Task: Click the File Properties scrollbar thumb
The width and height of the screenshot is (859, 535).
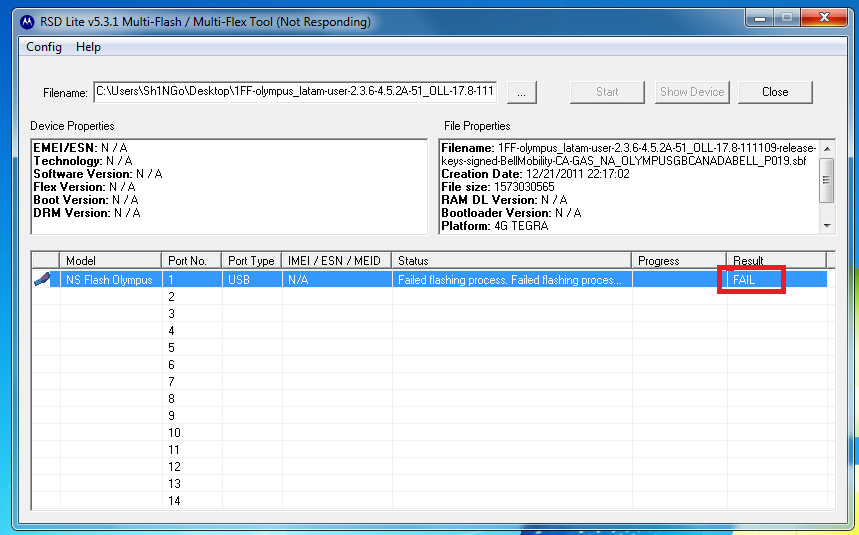Action: (827, 180)
